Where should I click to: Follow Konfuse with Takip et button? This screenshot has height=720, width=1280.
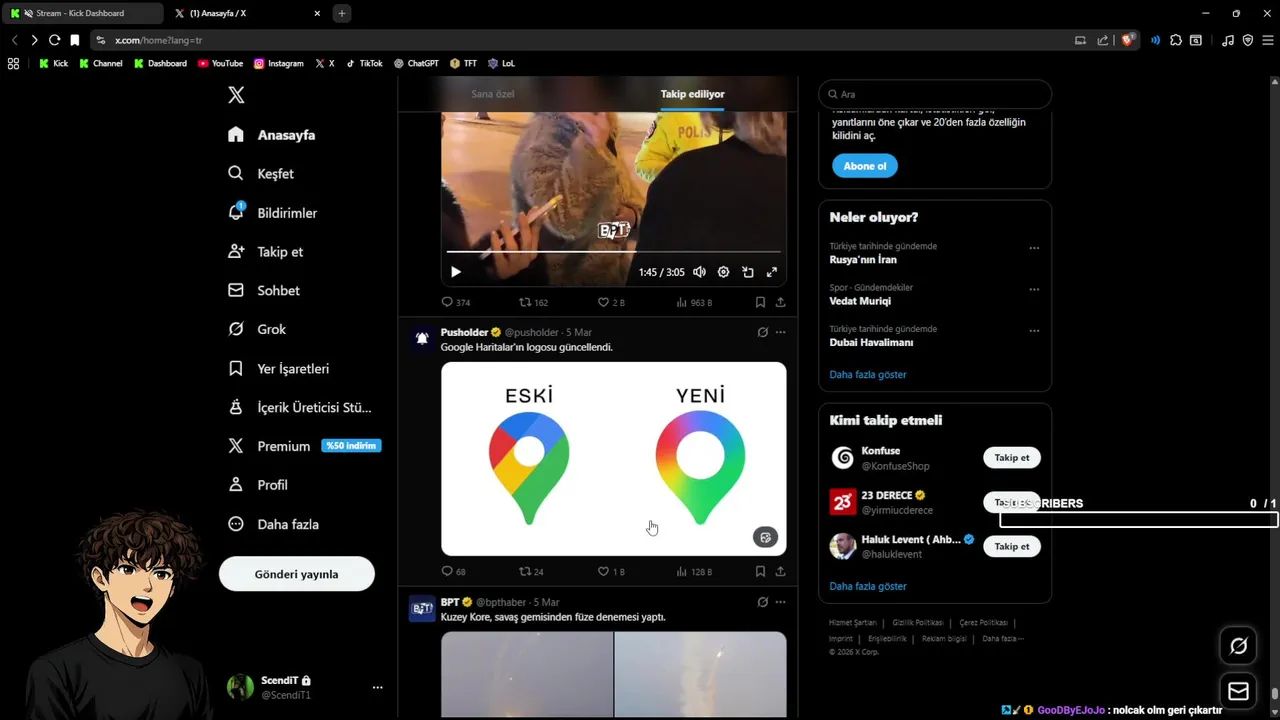(x=1012, y=458)
